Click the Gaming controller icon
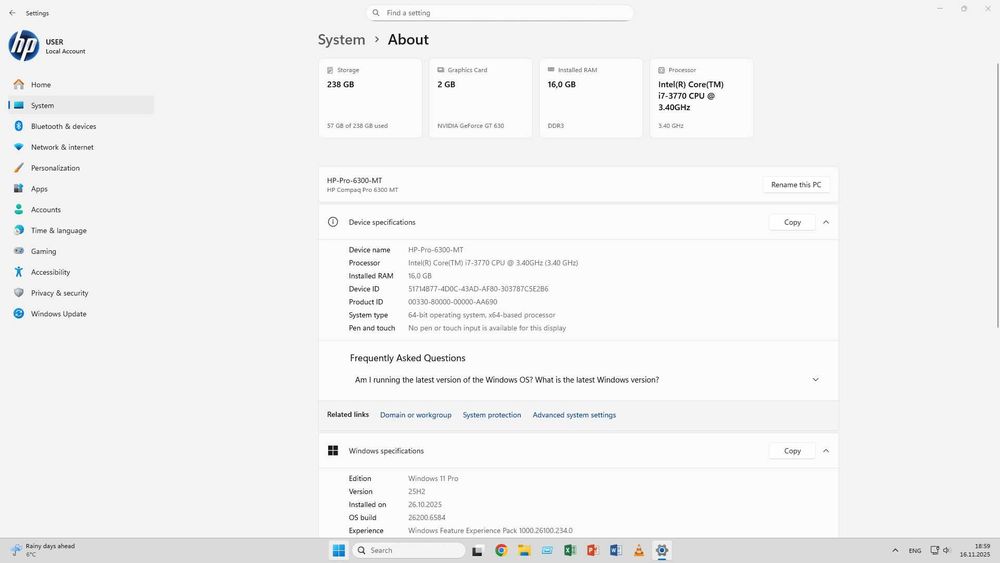Screen dimensions: 1000x563 [18, 251]
